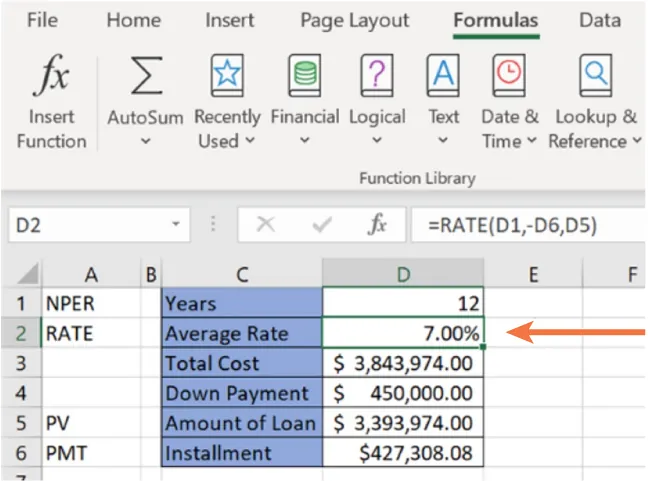This screenshot has height=481, width=648.
Task: Expand the Name Box dropdown arrow
Action: [x=176, y=226]
